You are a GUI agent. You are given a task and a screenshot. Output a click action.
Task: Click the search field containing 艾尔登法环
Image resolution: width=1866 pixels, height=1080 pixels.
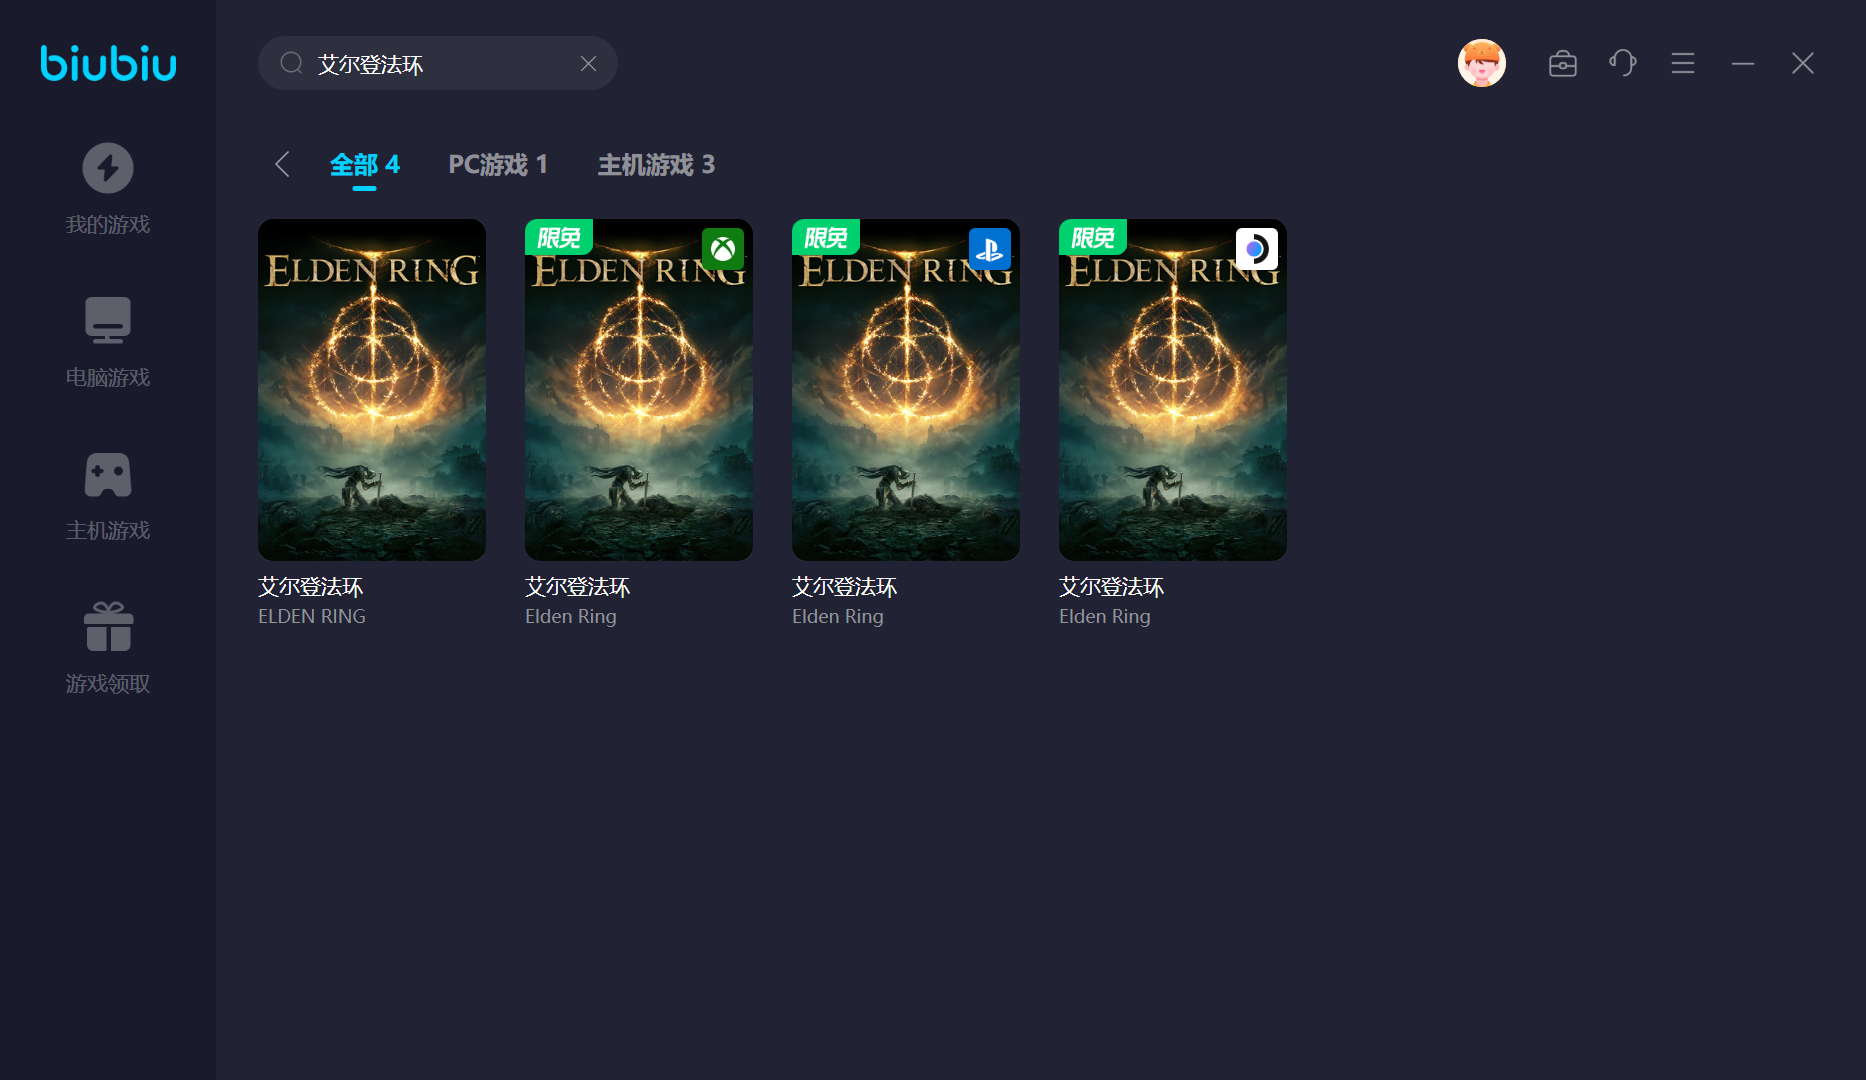(x=440, y=64)
